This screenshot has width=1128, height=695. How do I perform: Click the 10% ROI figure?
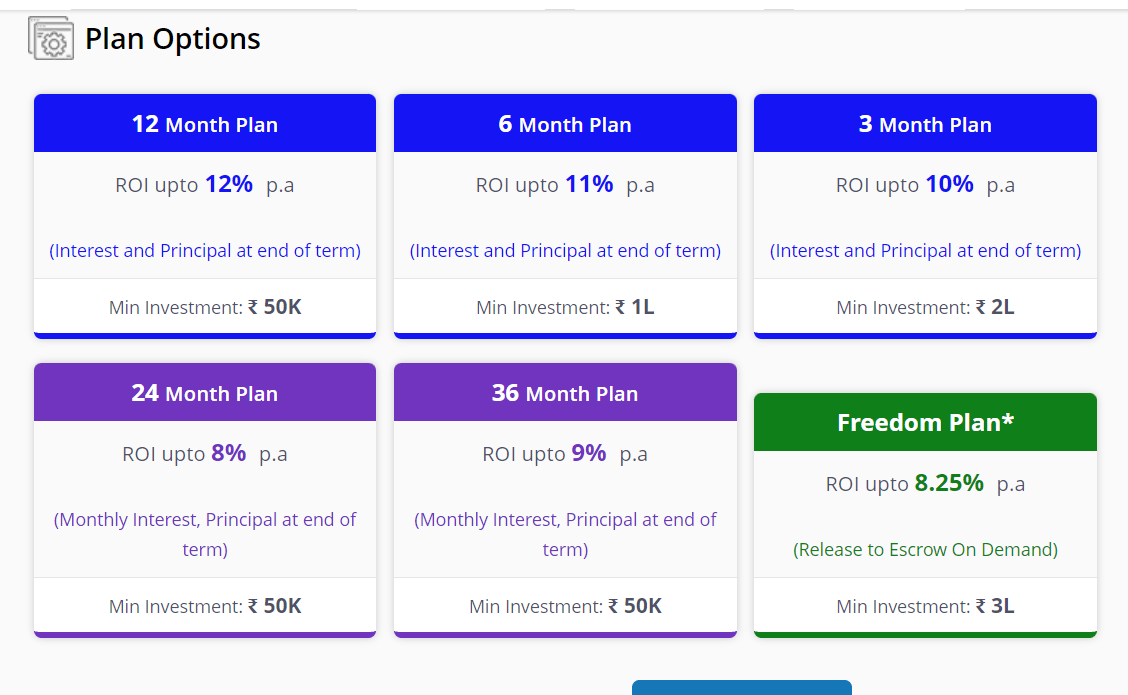coord(950,184)
